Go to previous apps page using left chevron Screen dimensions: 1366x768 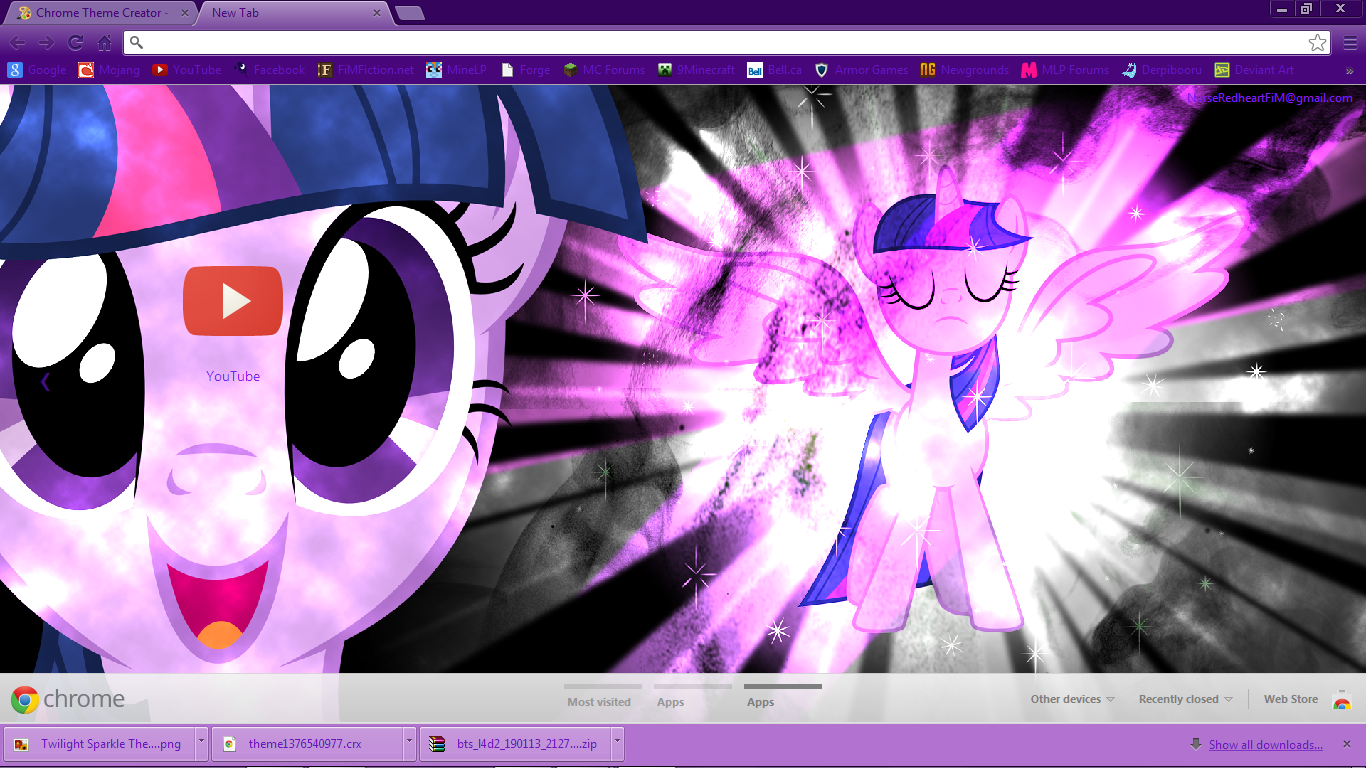(45, 381)
